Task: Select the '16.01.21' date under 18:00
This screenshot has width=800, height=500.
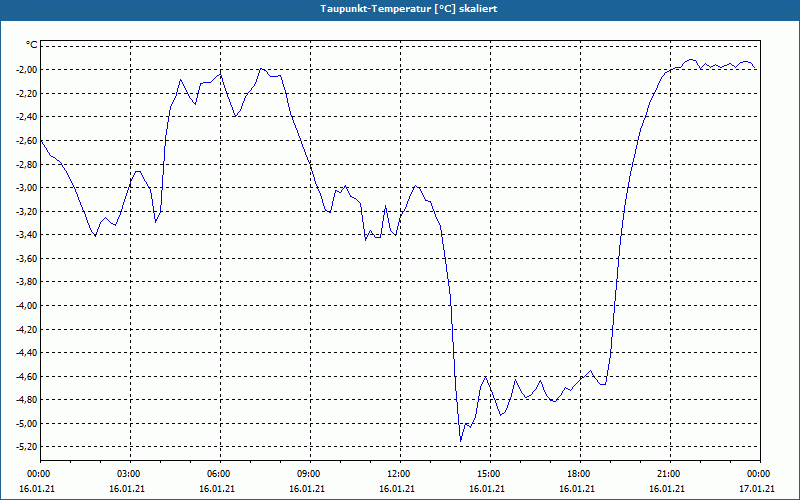Action: coord(577,489)
